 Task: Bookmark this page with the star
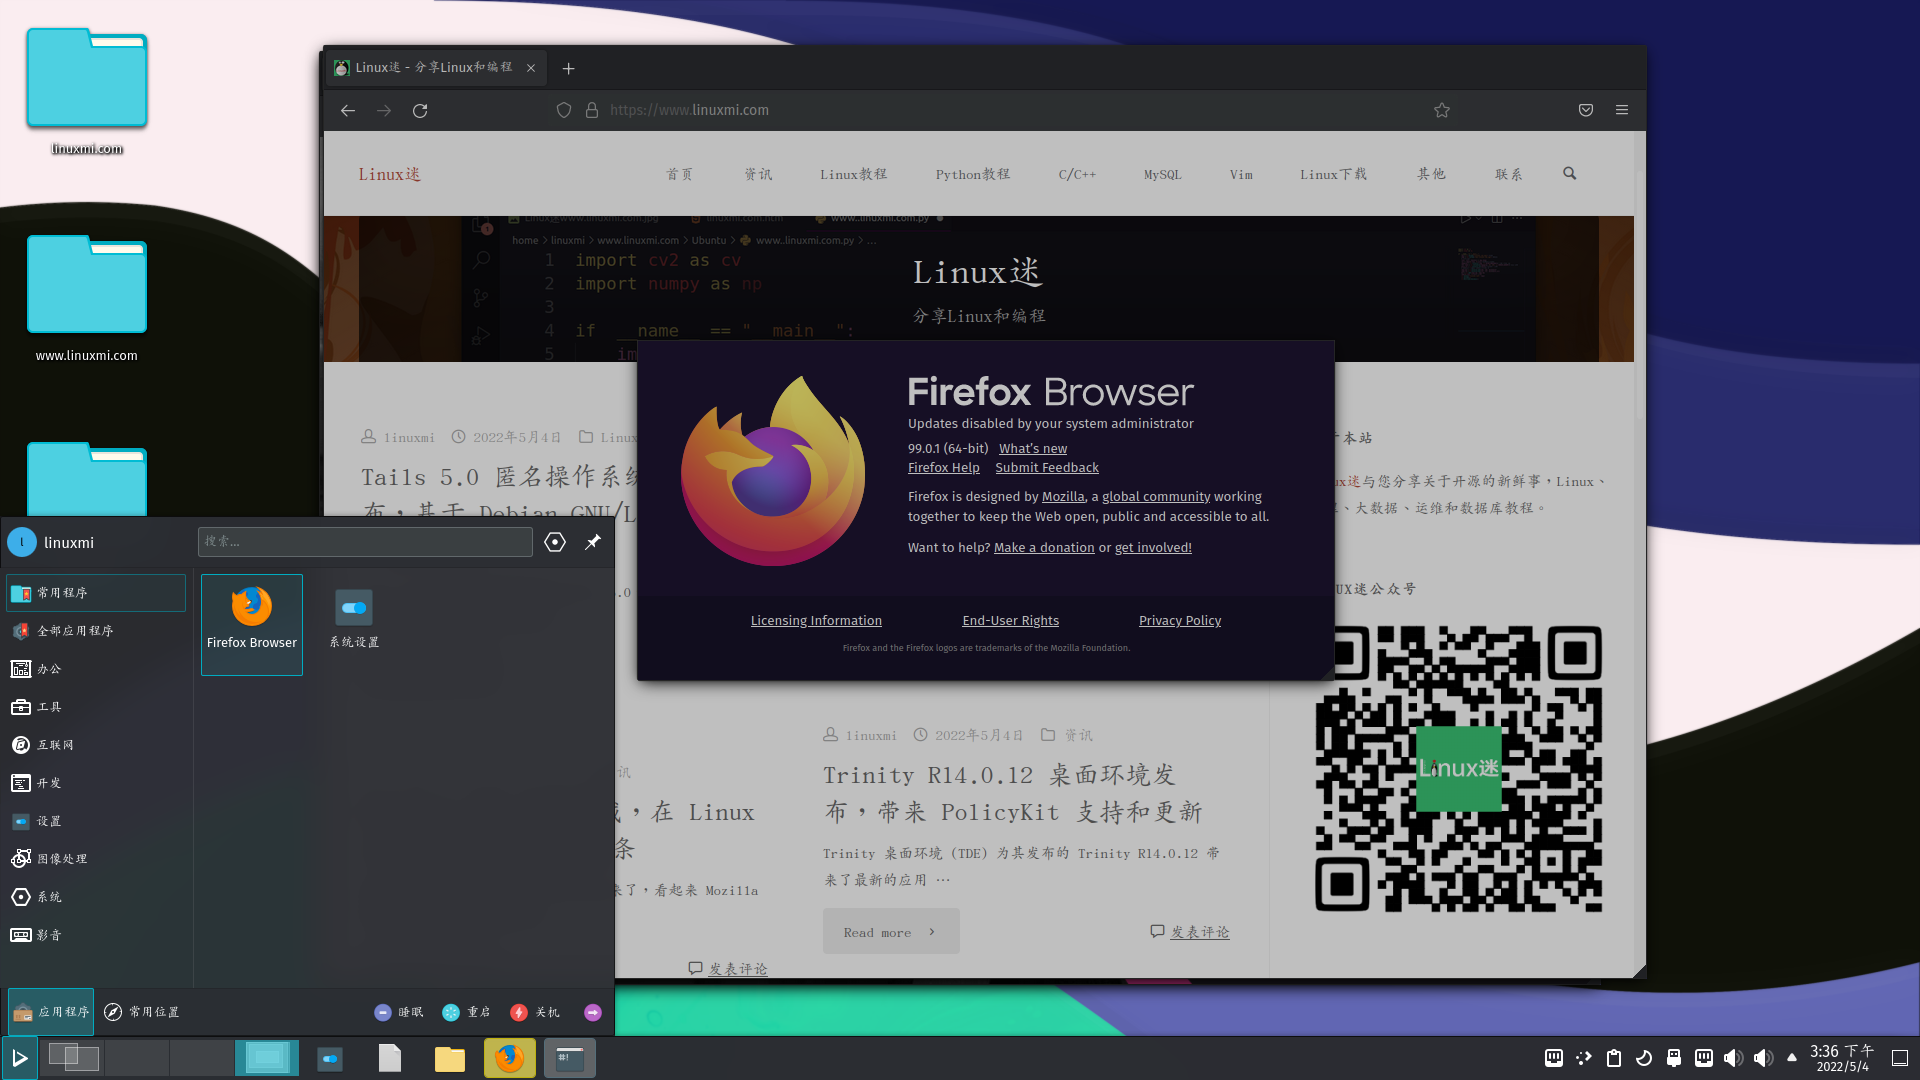click(1442, 110)
